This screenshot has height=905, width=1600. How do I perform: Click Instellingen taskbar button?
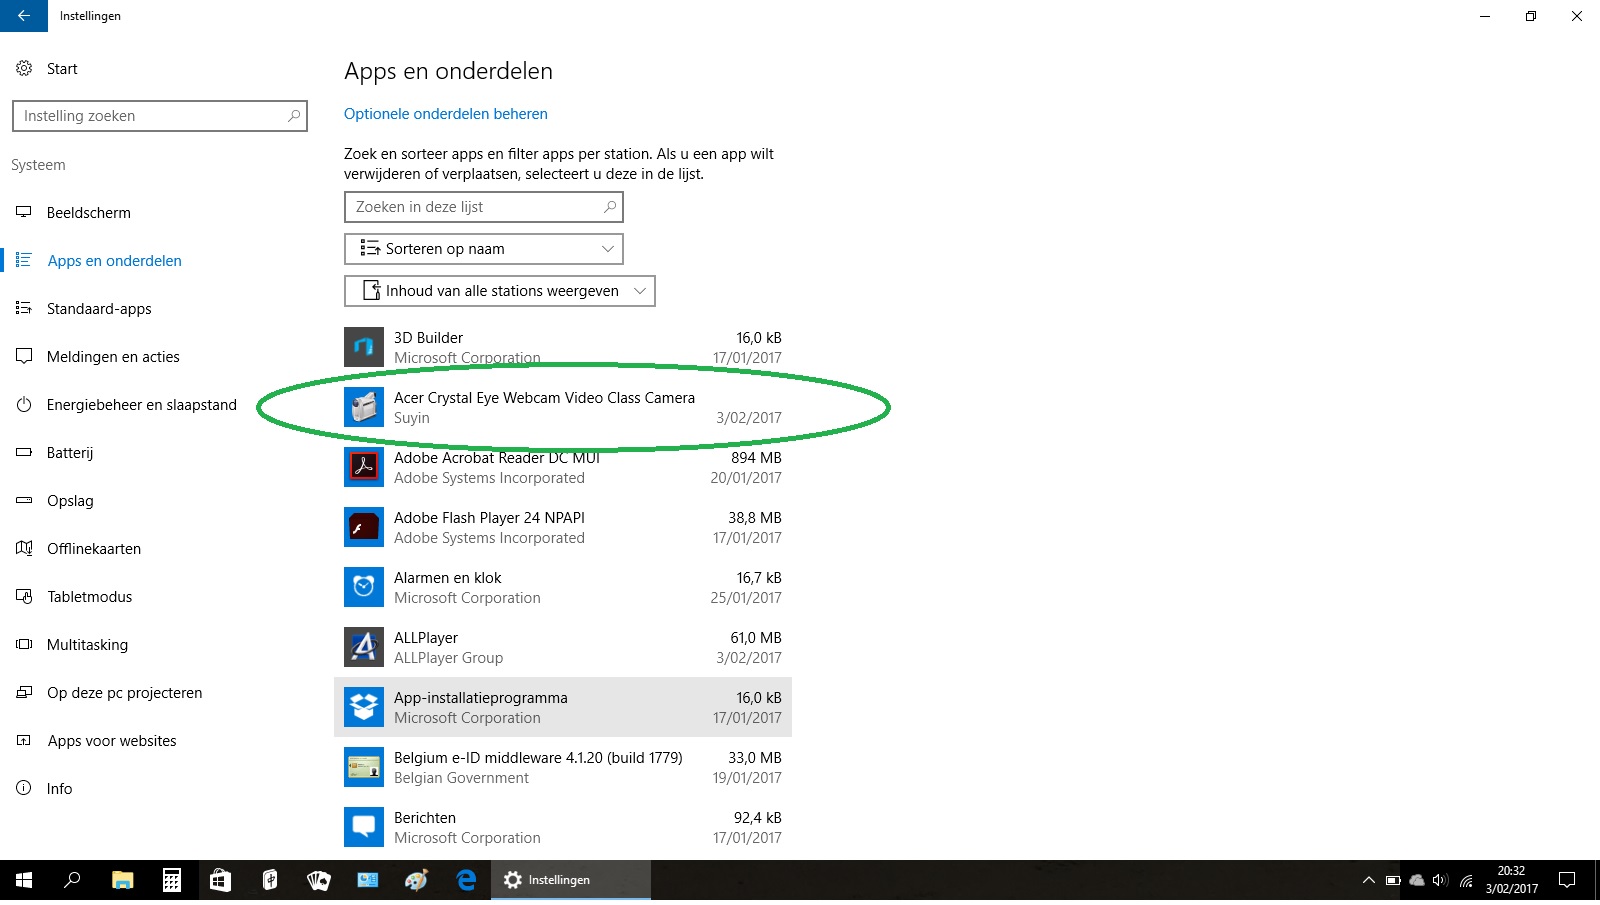(571, 880)
